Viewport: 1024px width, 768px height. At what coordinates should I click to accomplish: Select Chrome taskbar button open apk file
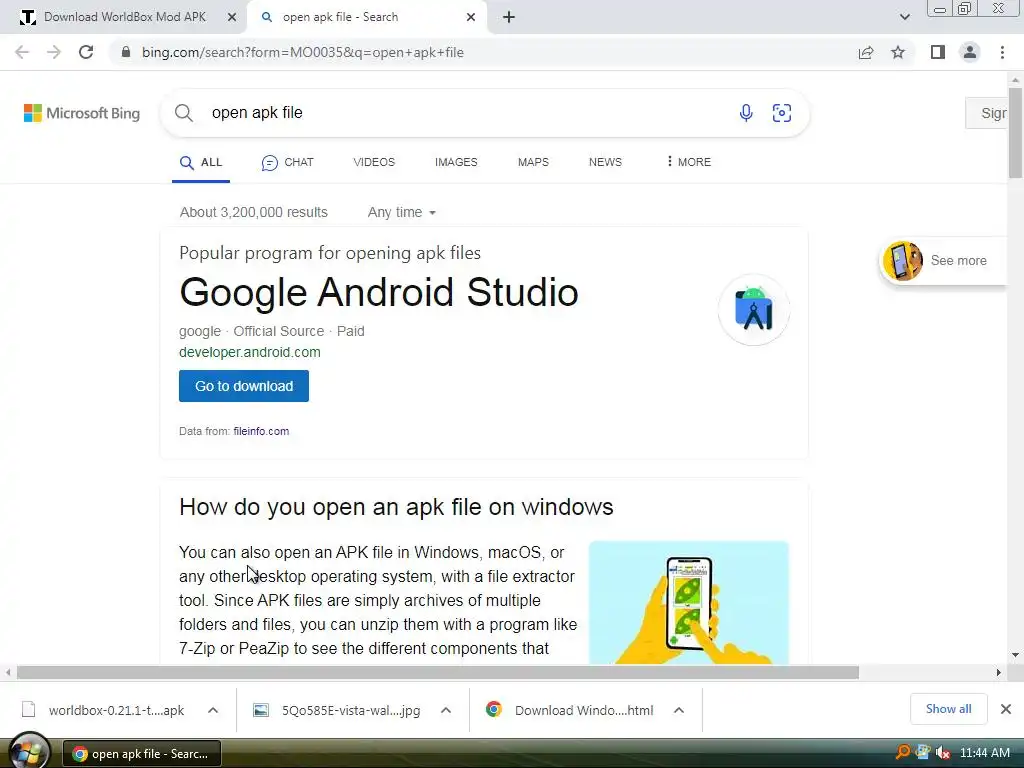[142, 754]
